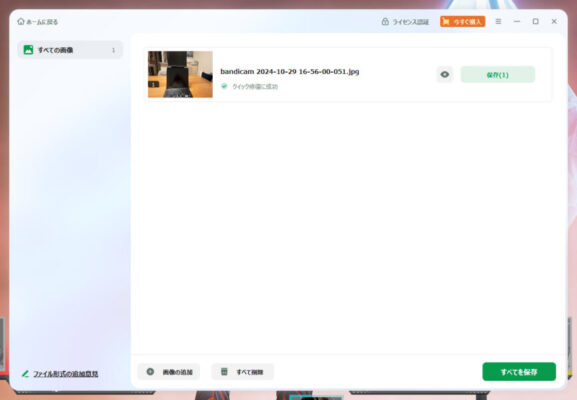Minimize the application window
Viewport: 577px width, 400px height.
(517, 21)
